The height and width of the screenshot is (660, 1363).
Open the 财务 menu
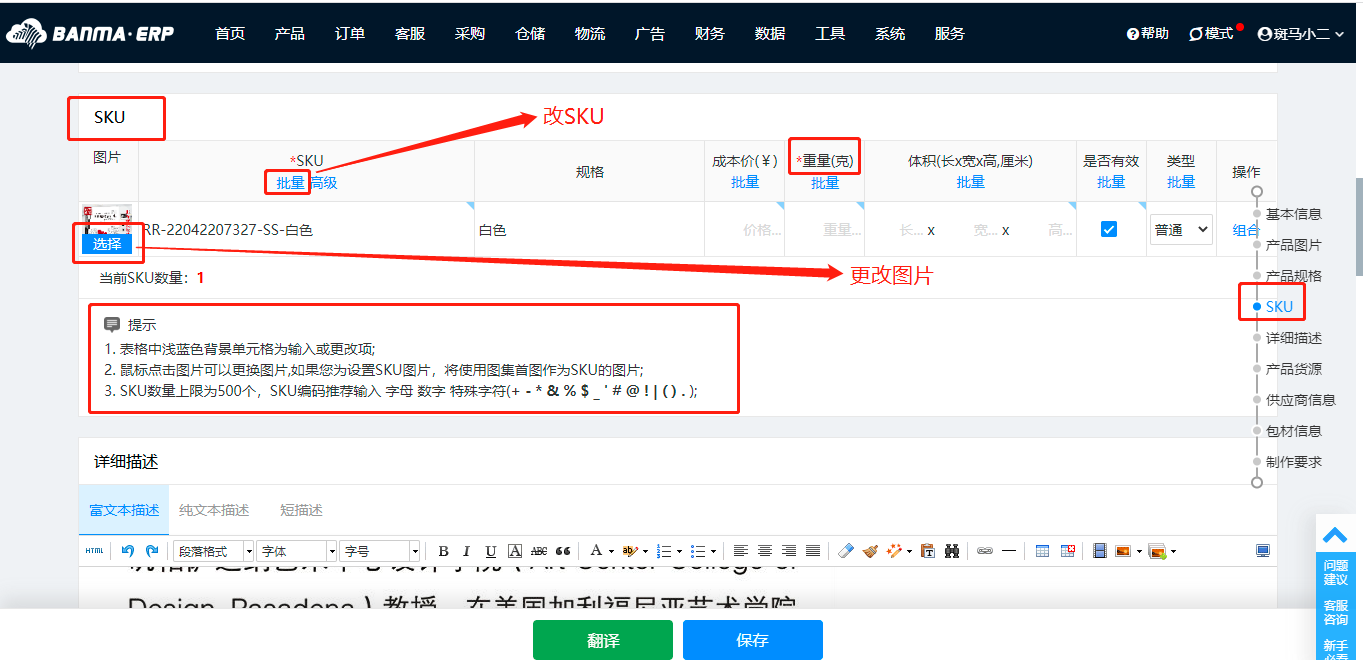pyautogui.click(x=710, y=34)
